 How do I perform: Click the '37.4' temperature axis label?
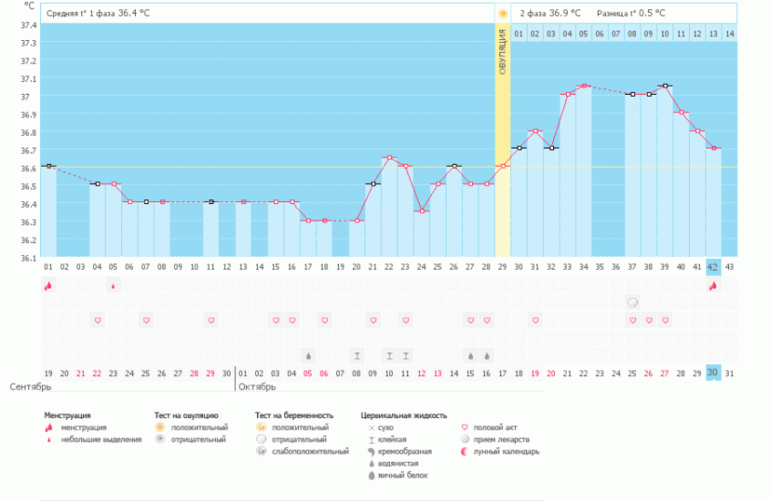28,25
